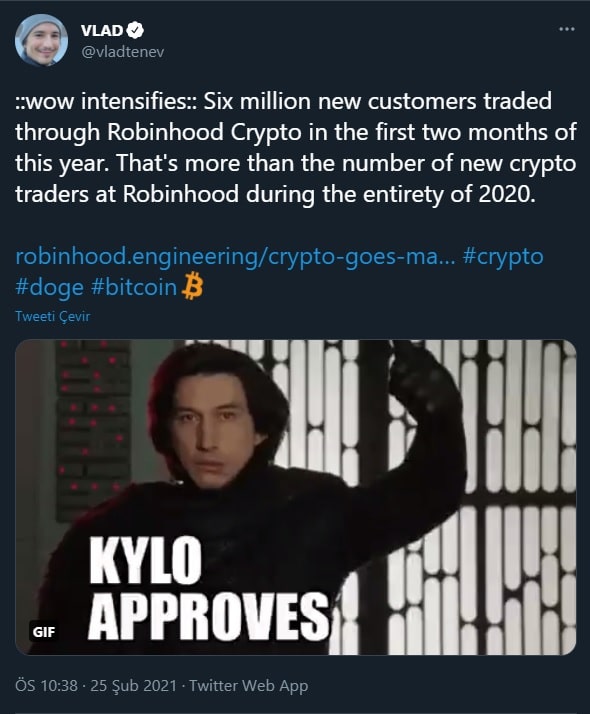This screenshot has width=590, height=714.
Task: Click the orange Bitcoin symbol icon
Action: click(x=192, y=286)
